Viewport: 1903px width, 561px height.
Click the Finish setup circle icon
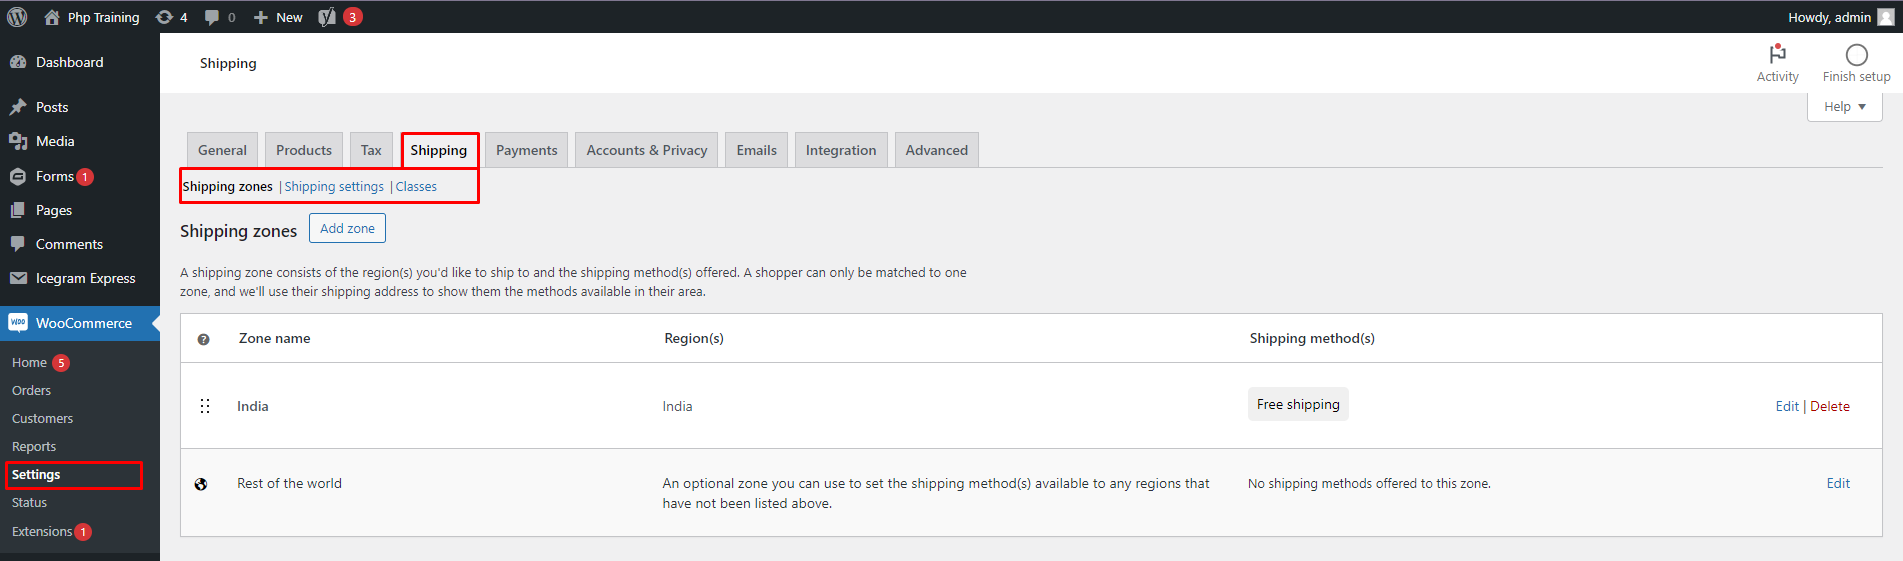pos(1856,55)
